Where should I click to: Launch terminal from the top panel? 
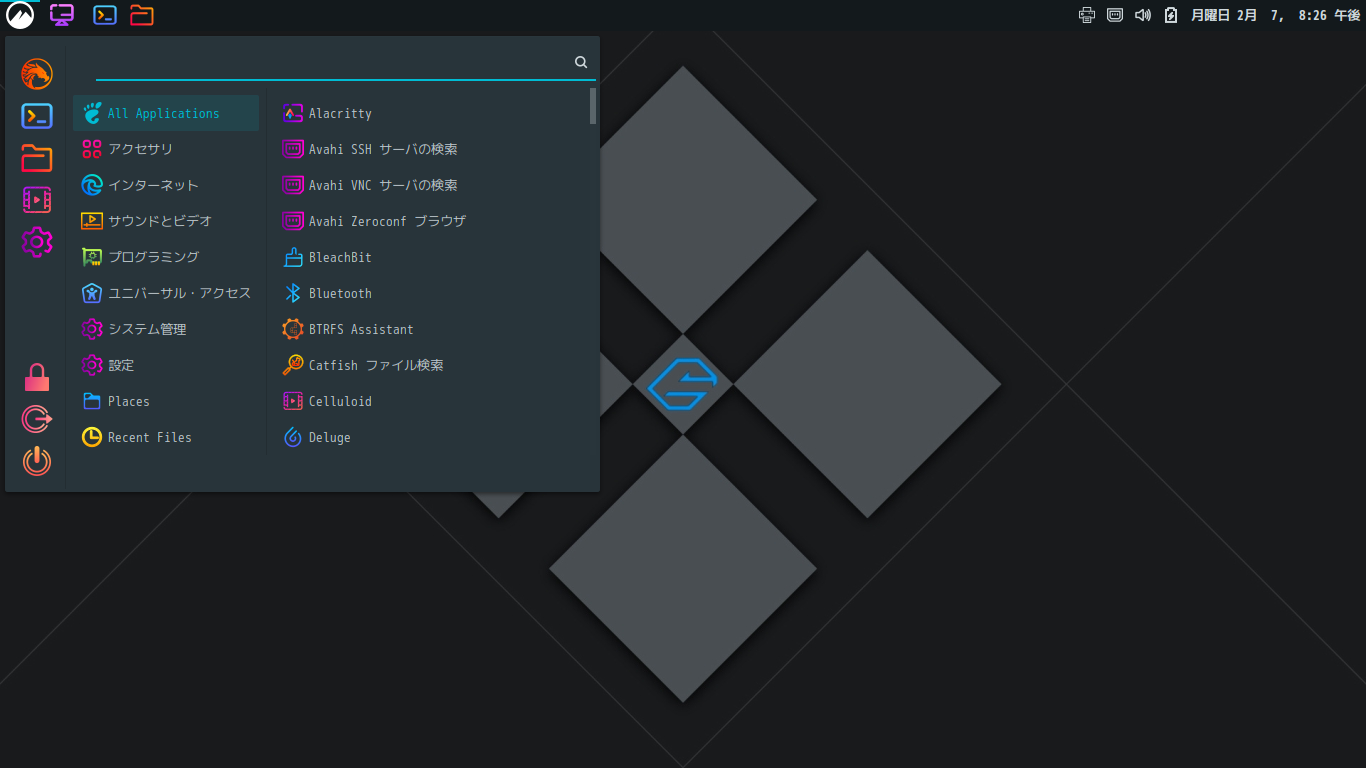click(104, 15)
